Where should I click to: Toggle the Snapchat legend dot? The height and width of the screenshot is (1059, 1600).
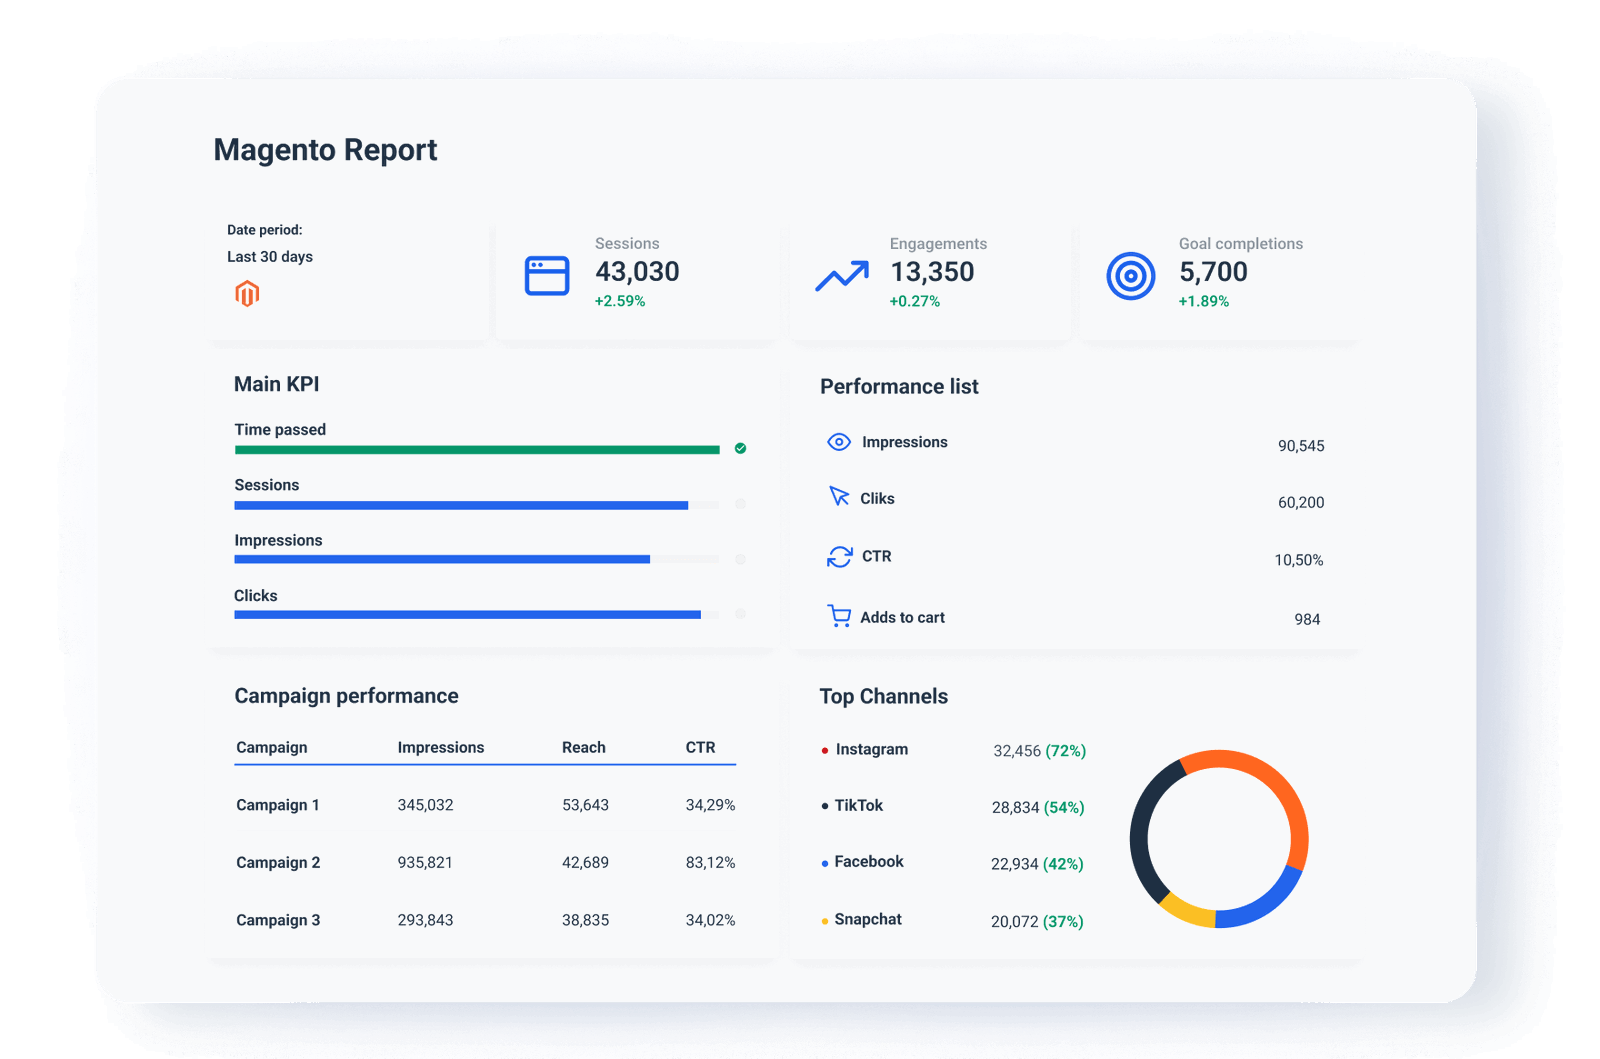click(x=824, y=919)
